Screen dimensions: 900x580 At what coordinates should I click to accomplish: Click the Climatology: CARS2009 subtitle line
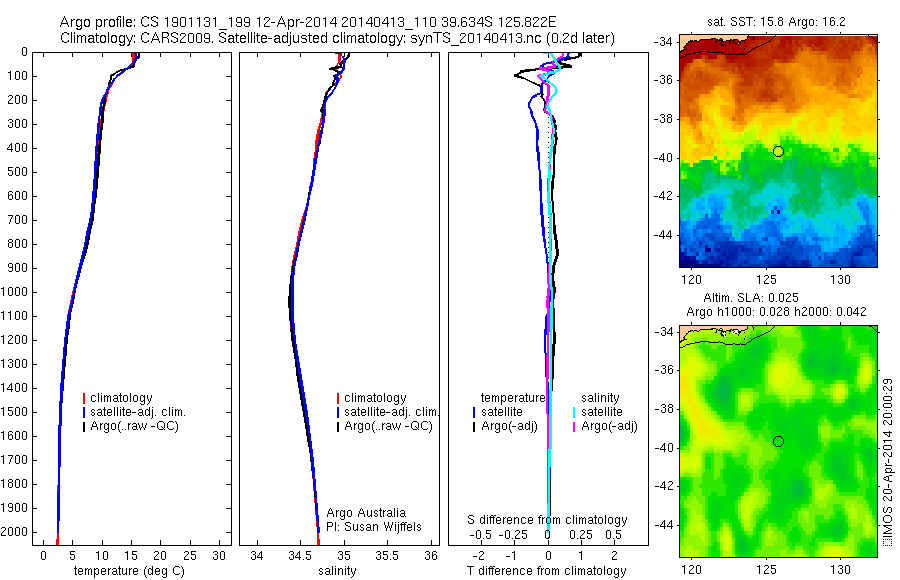click(x=337, y=38)
